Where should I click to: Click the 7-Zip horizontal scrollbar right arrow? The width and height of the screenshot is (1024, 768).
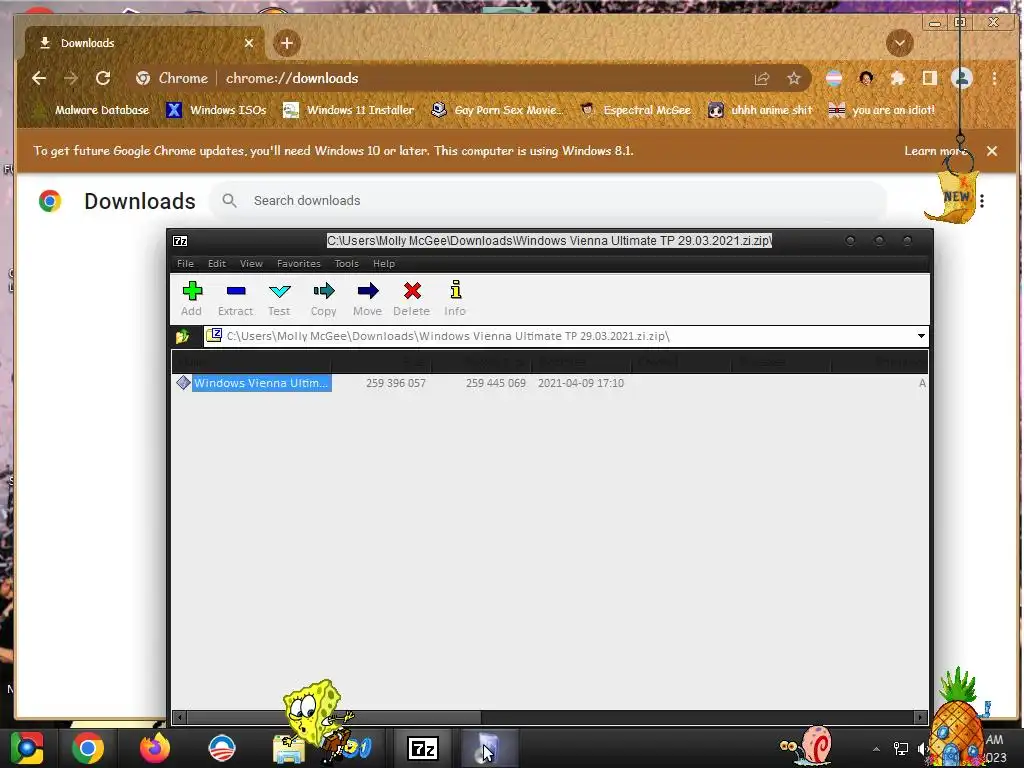pyautogui.click(x=920, y=718)
